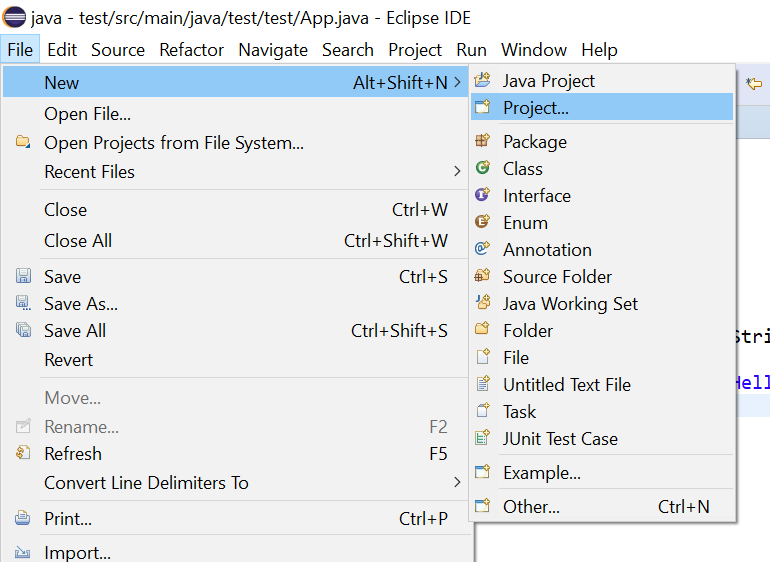Image resolution: width=770 pixels, height=562 pixels.
Task: Click the Untitled Text File icon
Action: click(483, 384)
